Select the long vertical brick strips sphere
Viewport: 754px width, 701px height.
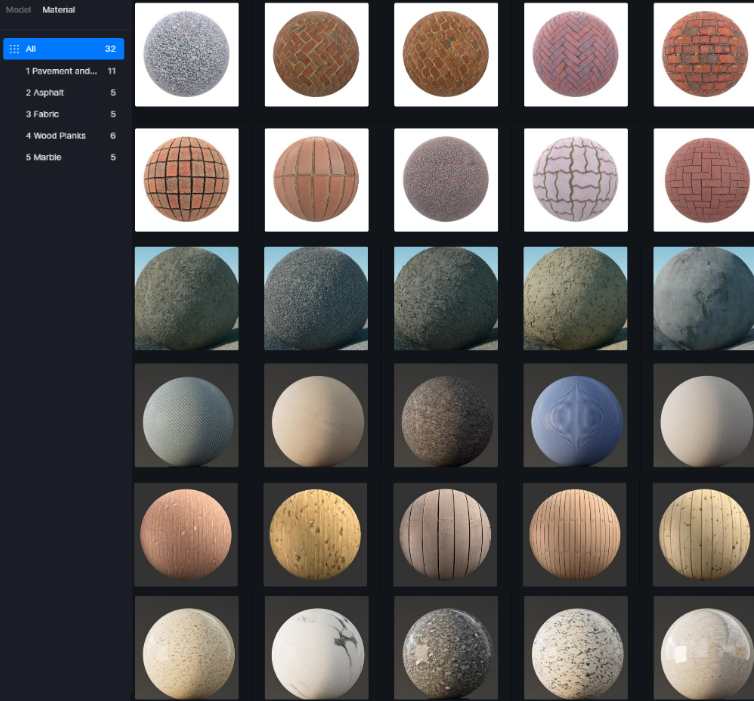point(316,180)
